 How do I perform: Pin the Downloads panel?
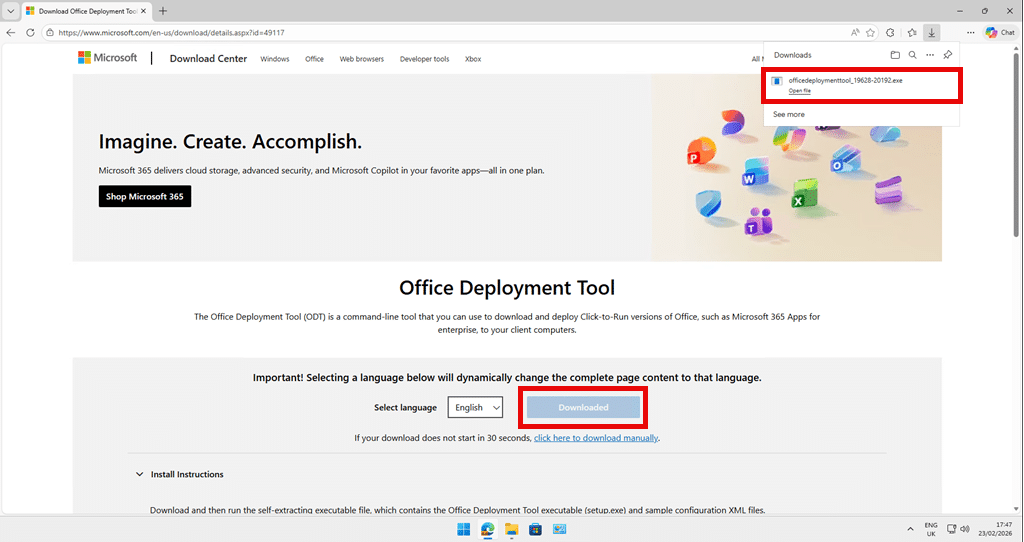pyautogui.click(x=947, y=55)
